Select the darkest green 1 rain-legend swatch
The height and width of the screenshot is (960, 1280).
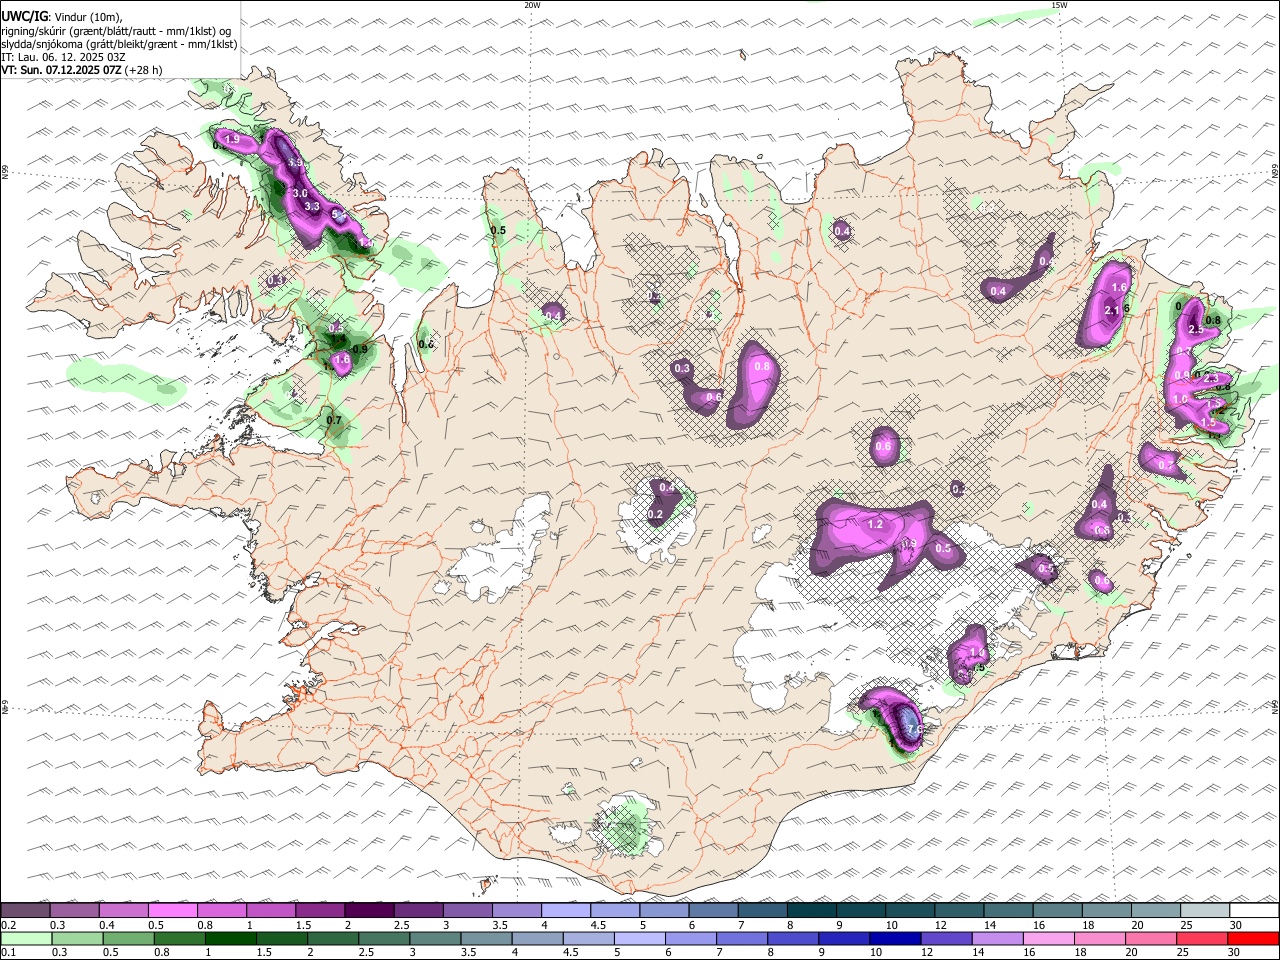[x=231, y=938]
